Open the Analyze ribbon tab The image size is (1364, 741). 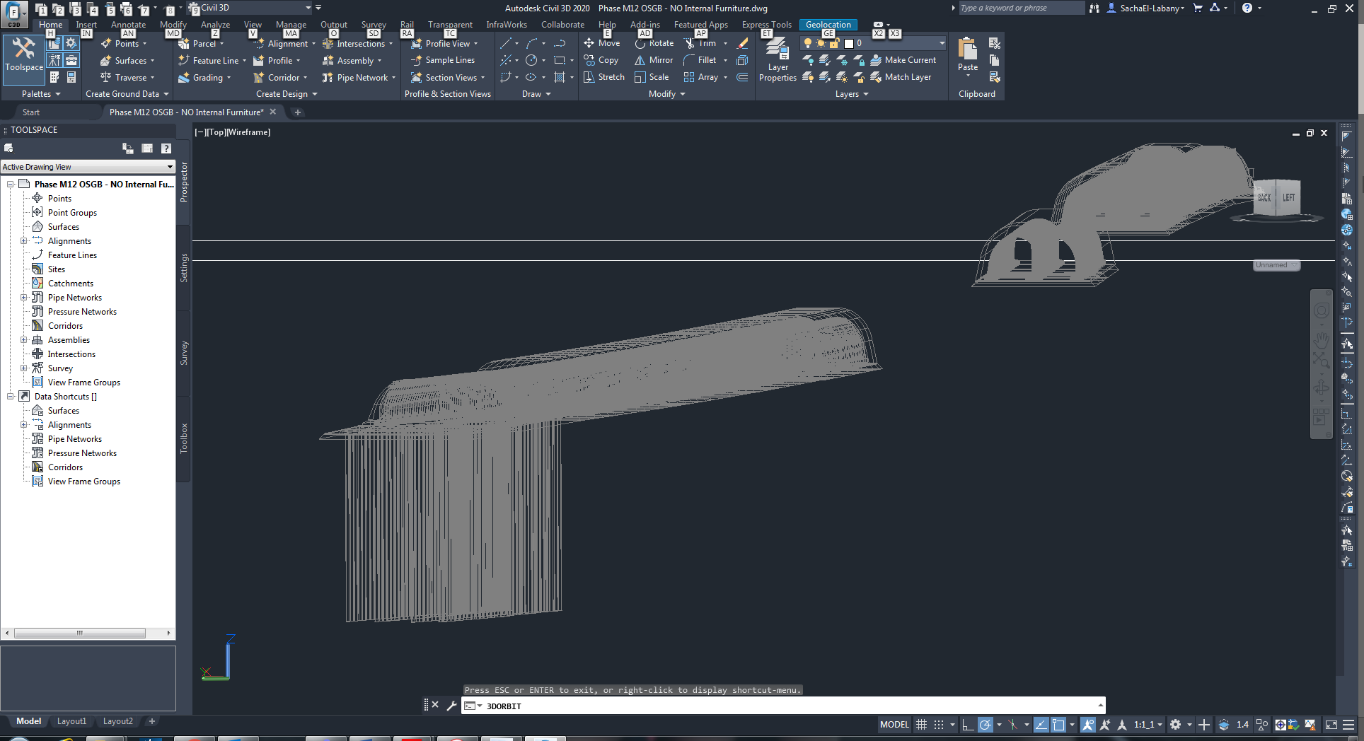click(215, 24)
